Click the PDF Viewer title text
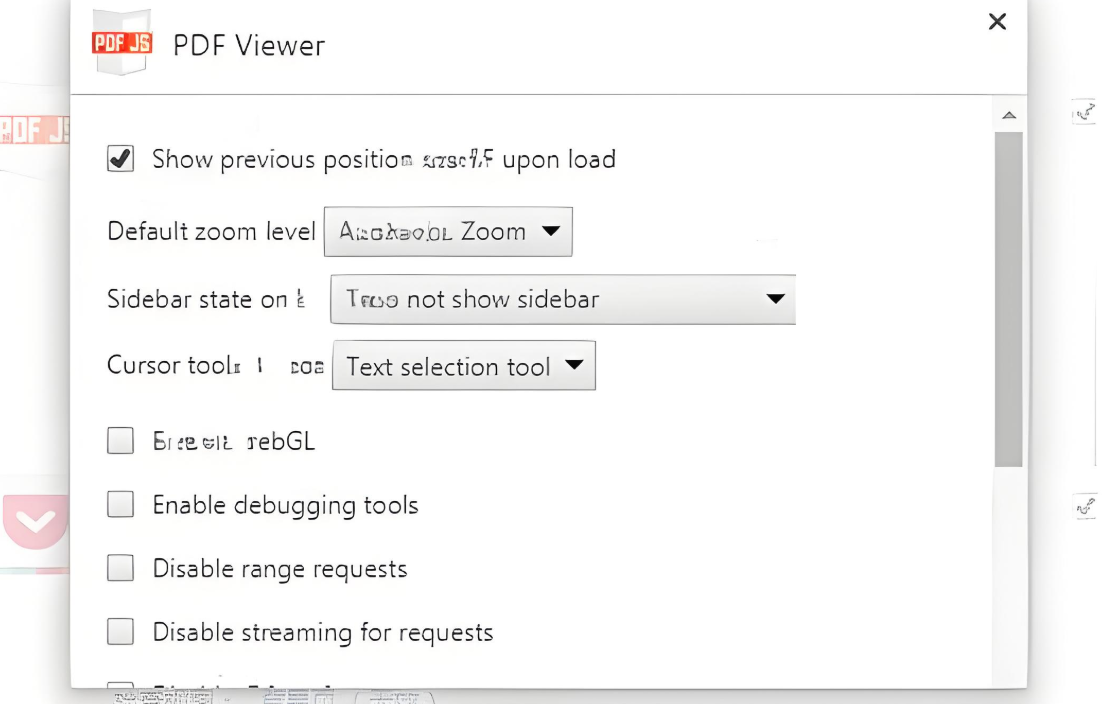1104x704 pixels. [x=249, y=46]
